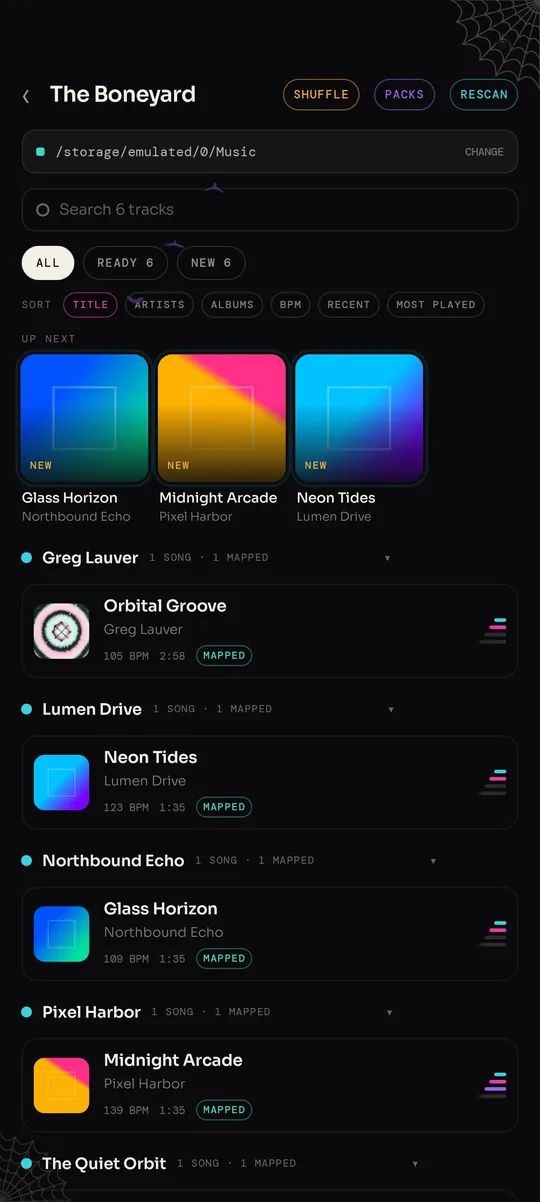Tap the teal dot beside Greg Lauver
Viewport: 540px width, 1202px height.
pos(27,558)
